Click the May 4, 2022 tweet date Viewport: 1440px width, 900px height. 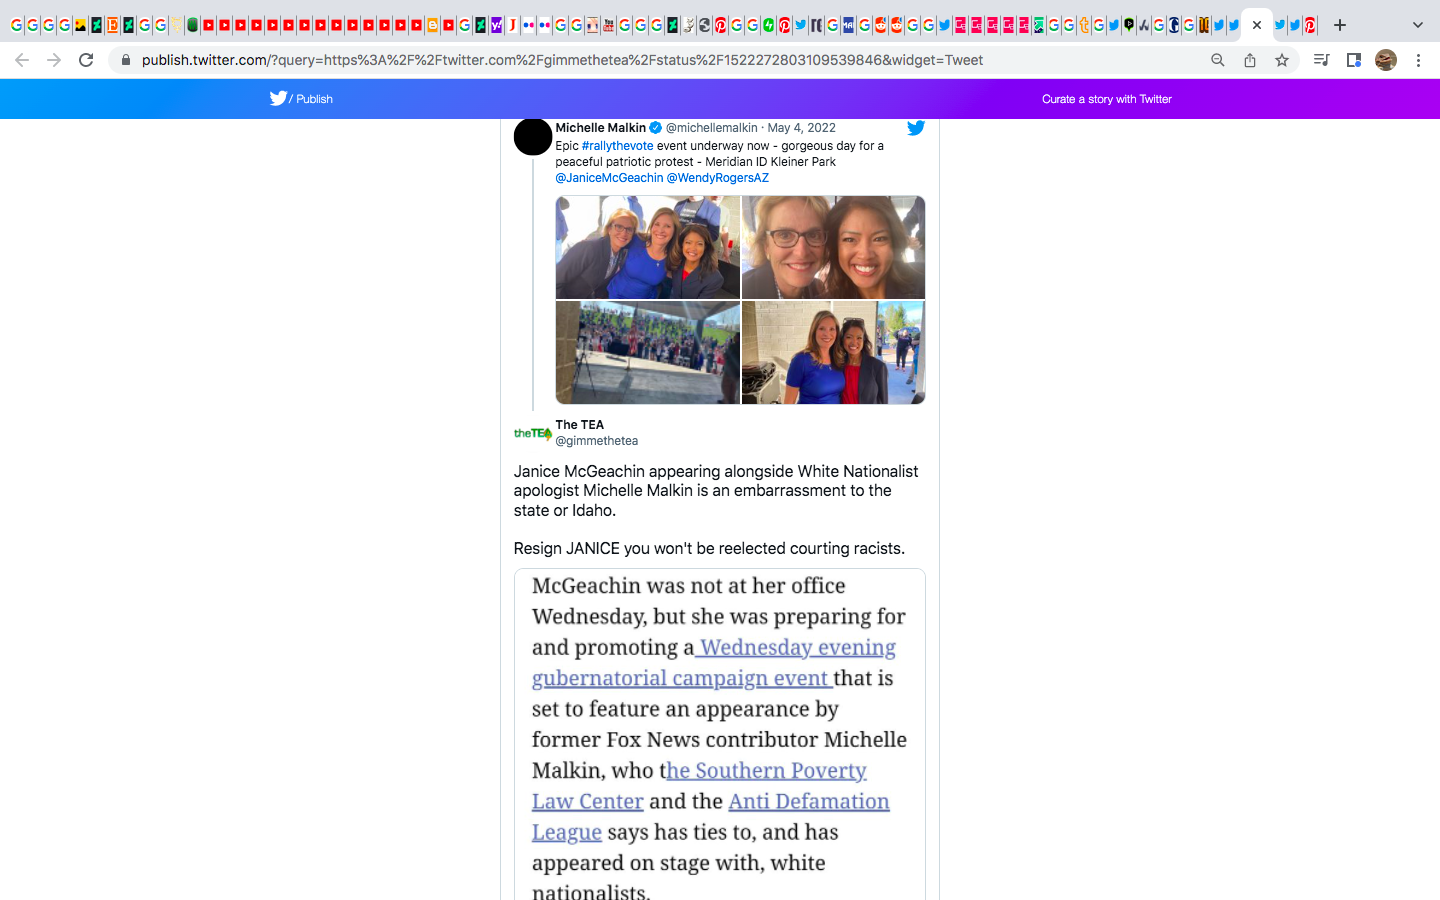801,128
